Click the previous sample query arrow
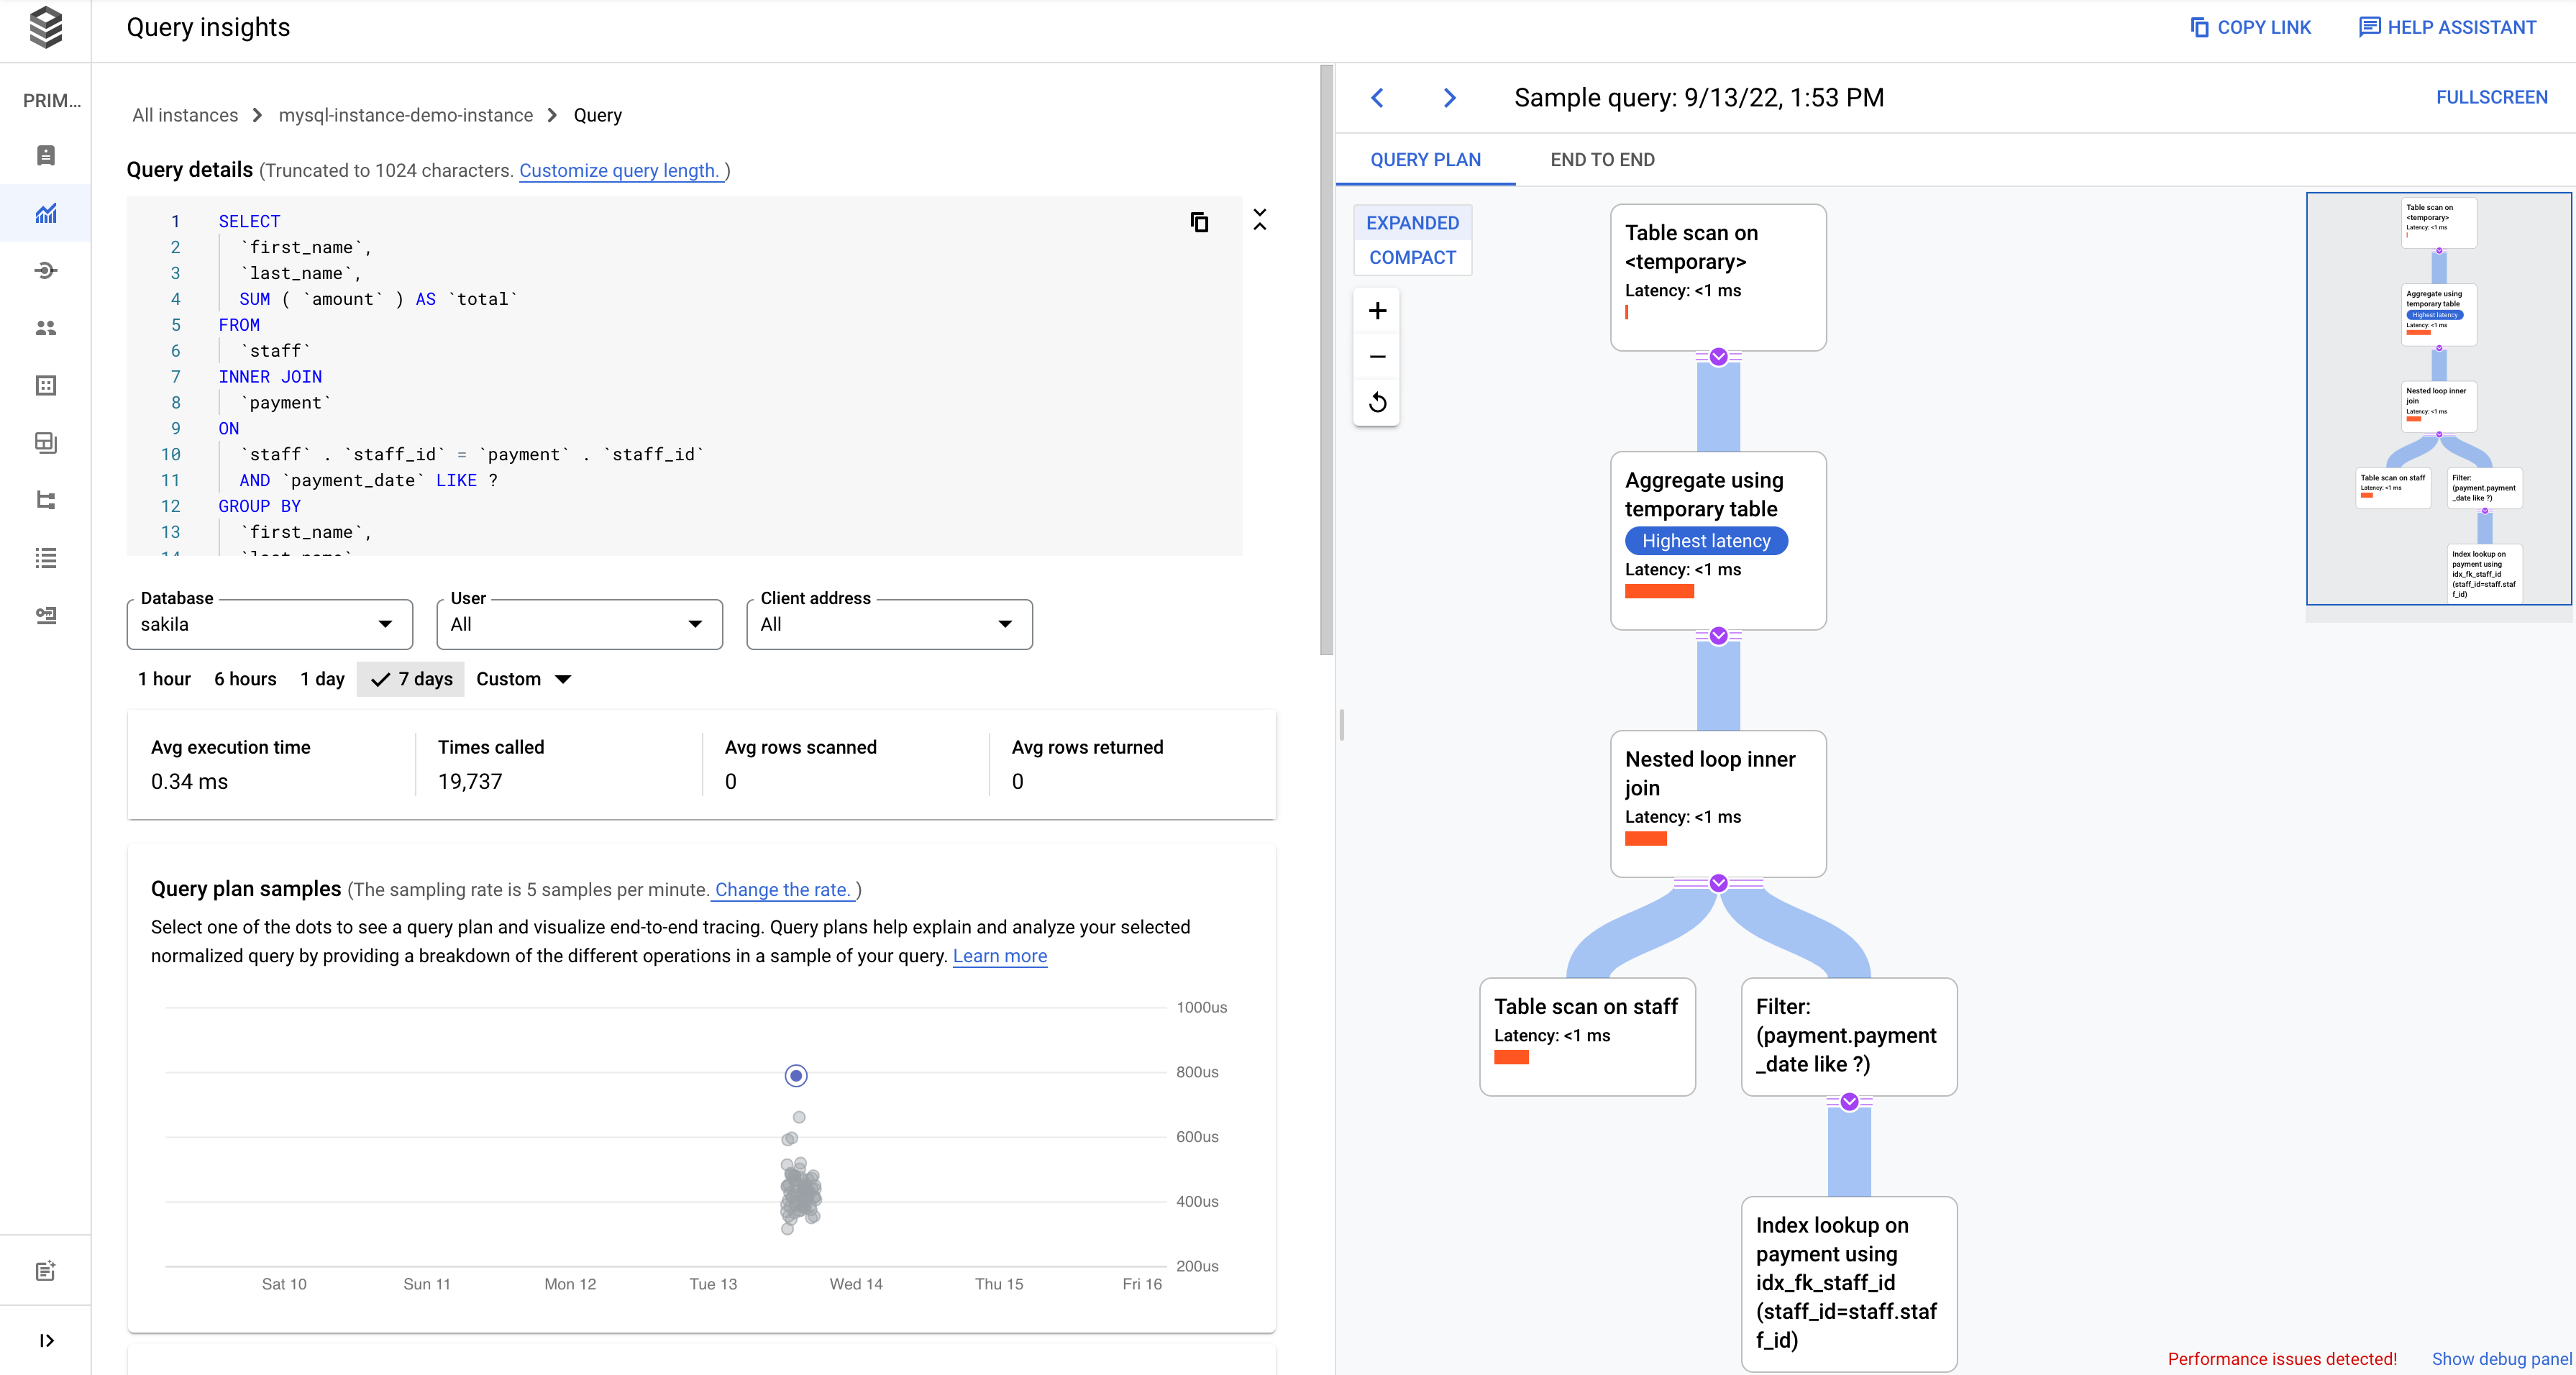Image resolution: width=2576 pixels, height=1375 pixels. (1375, 97)
